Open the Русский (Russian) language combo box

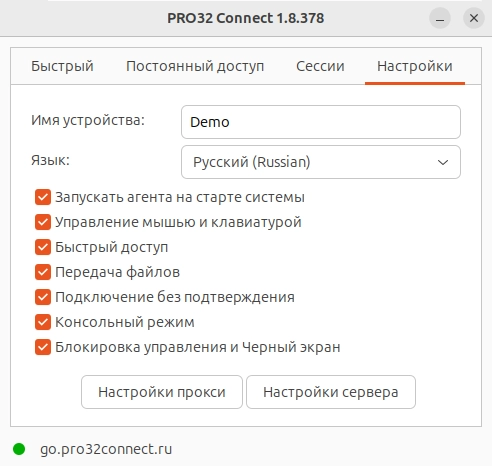[x=321, y=162]
